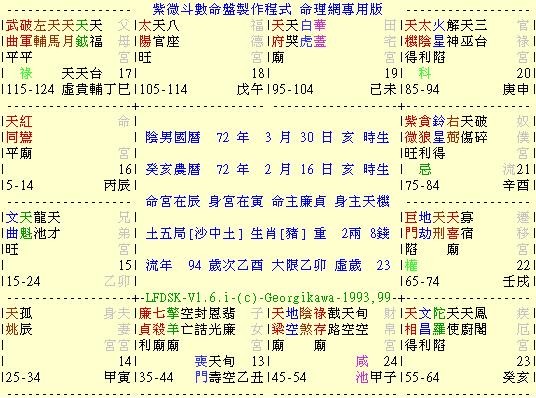Click the green 權 transformation marker
The height and width of the screenshot is (398, 536).
(411, 265)
